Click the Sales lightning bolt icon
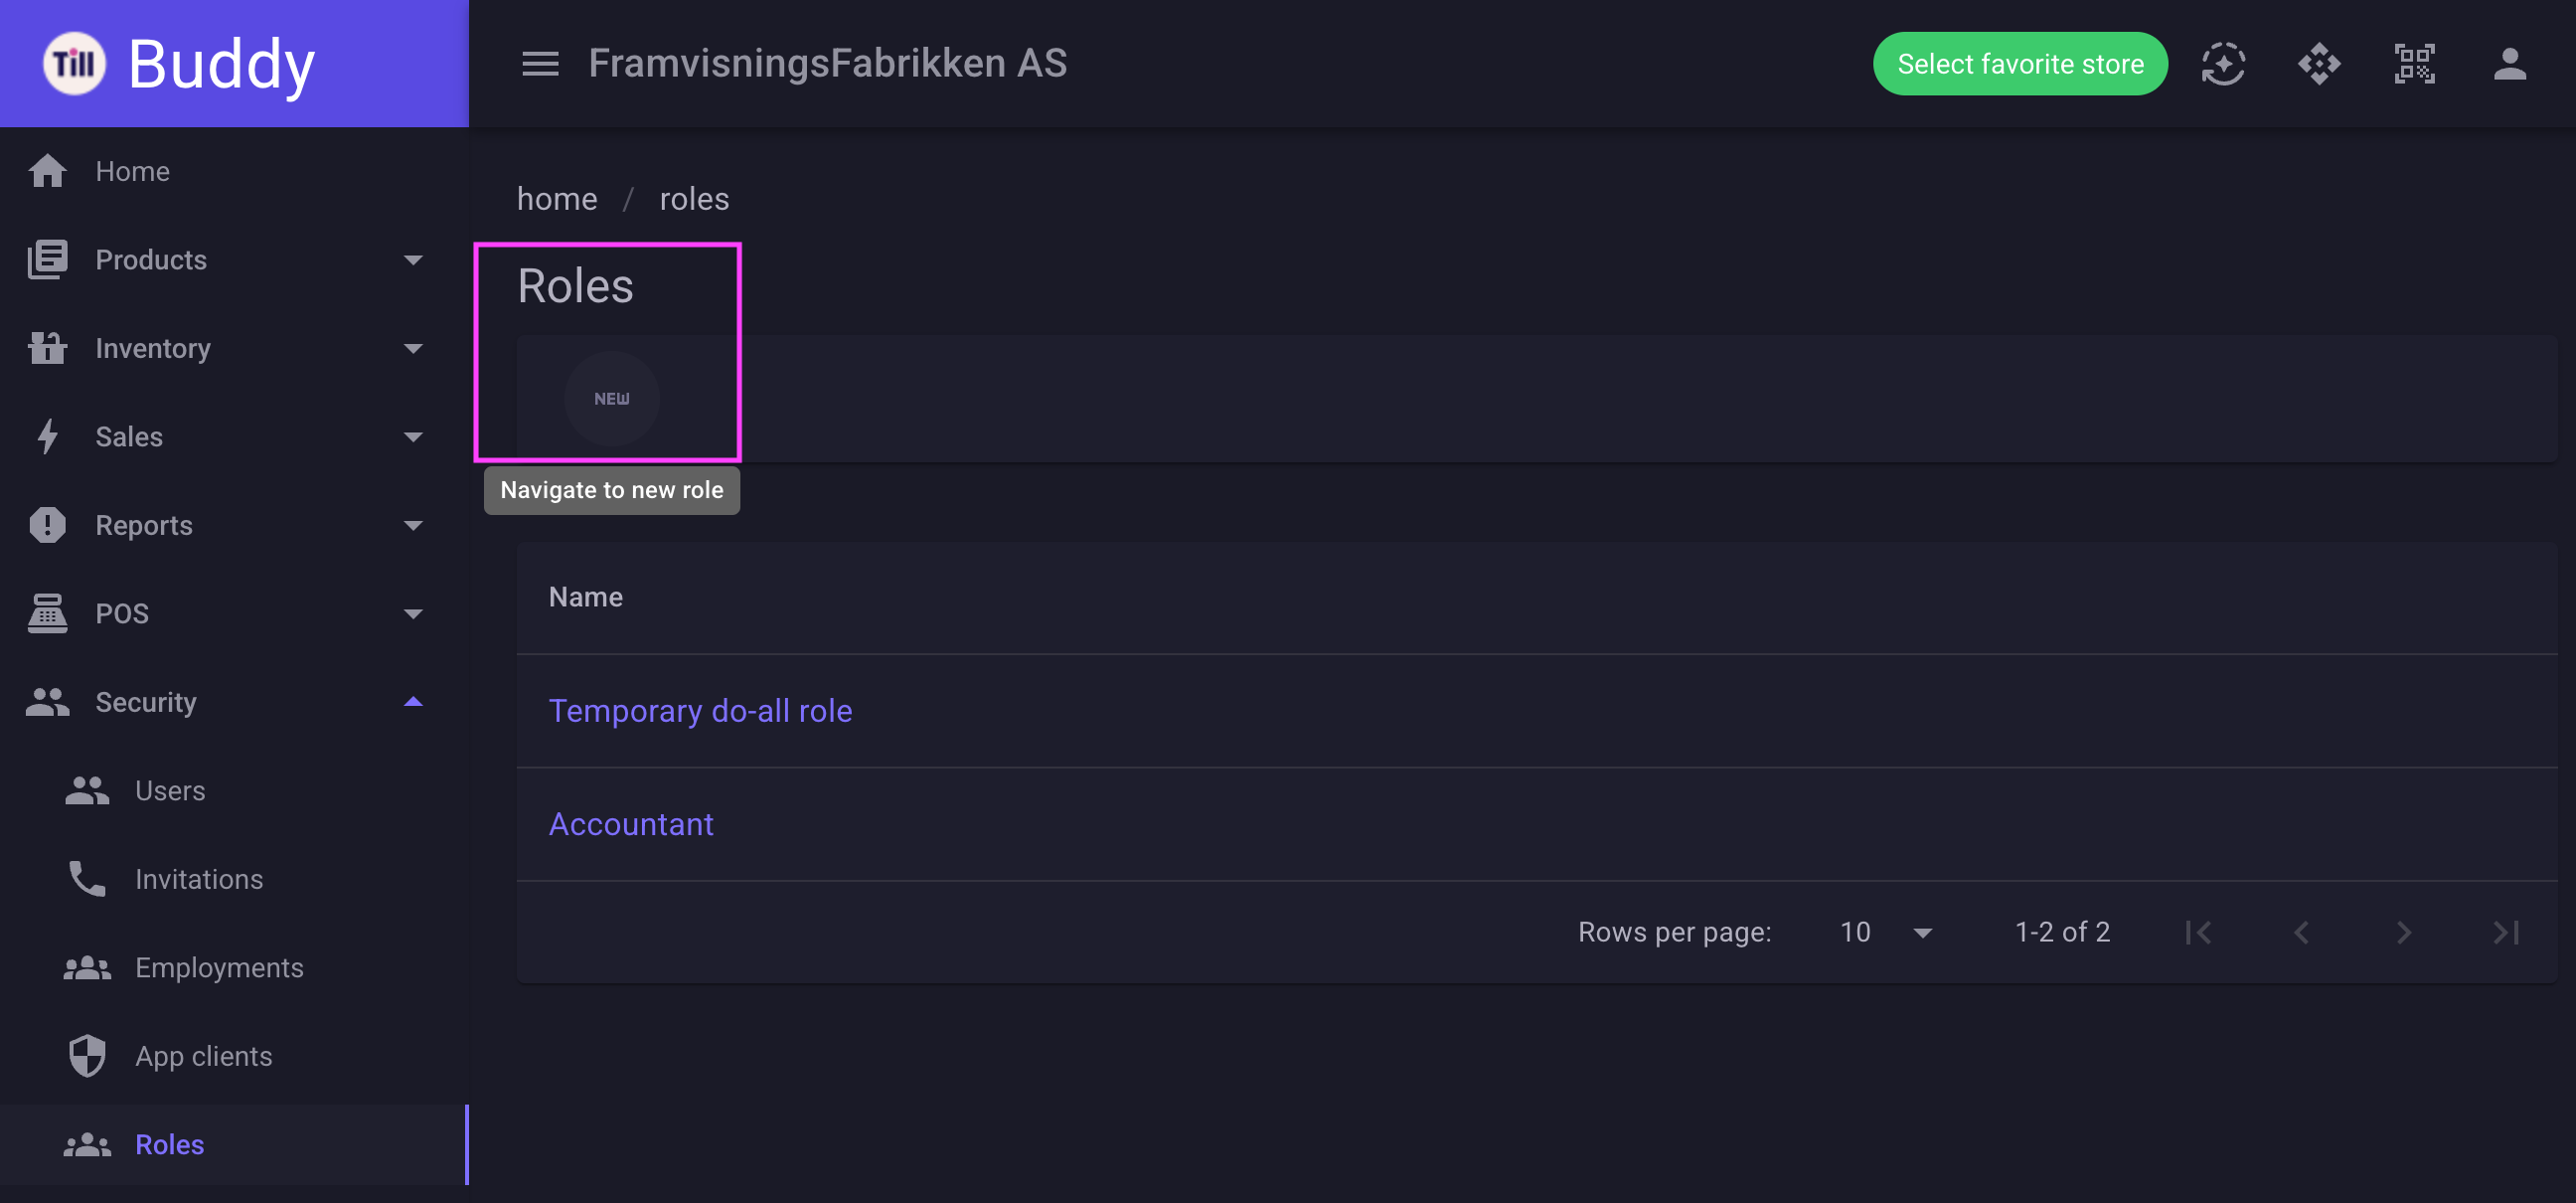Viewport: 2576px width, 1203px height. [47, 436]
